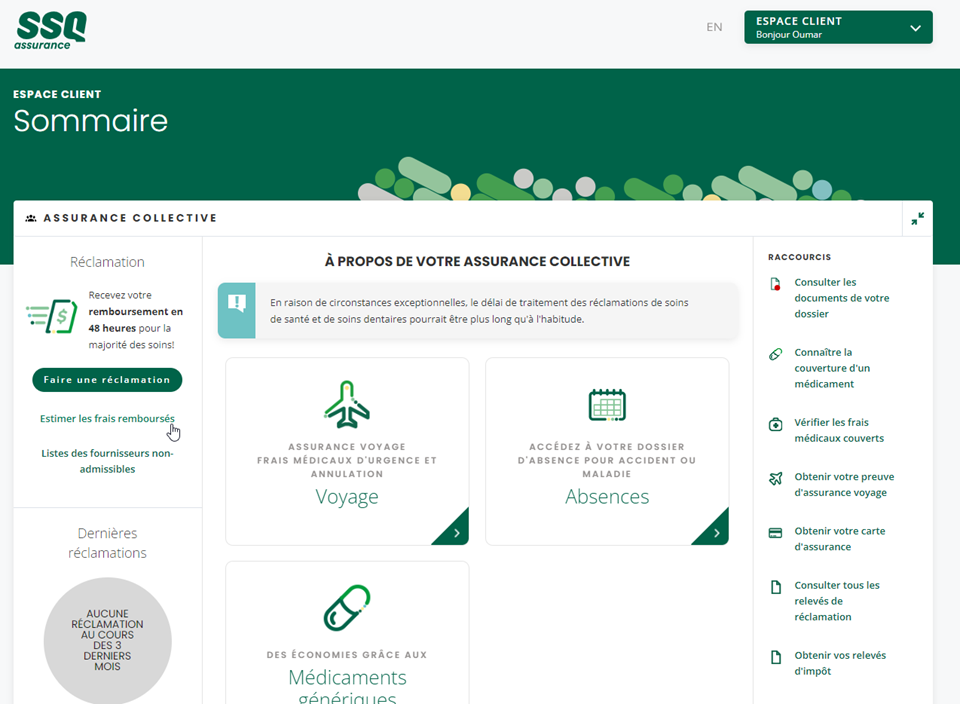The height and width of the screenshot is (704, 960).
Task: Click the travel airplane shortcut icon
Action: pos(775,478)
